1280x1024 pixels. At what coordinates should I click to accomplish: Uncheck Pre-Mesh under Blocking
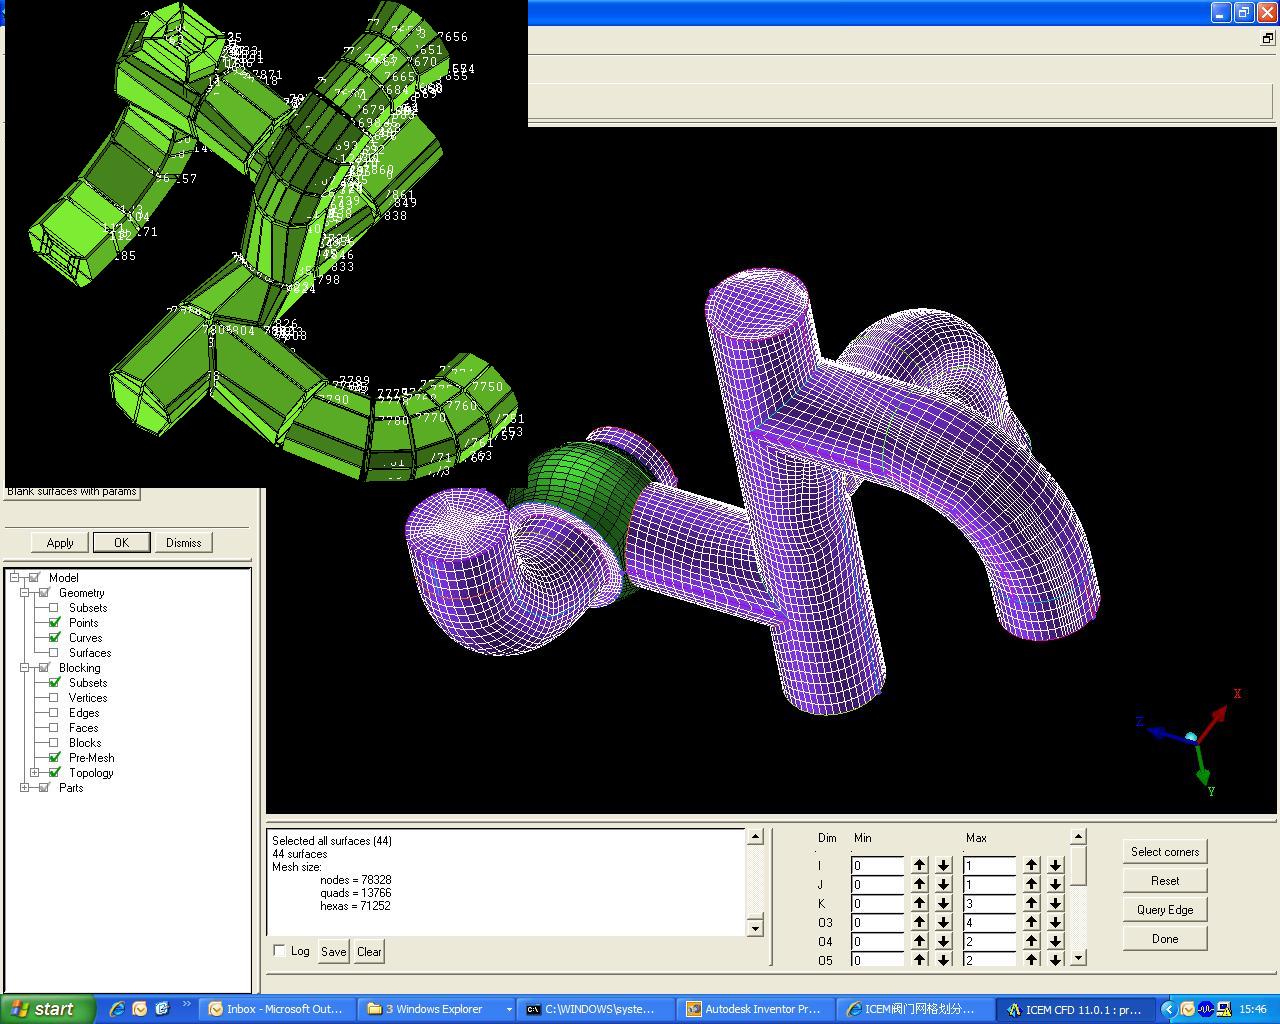[x=54, y=758]
